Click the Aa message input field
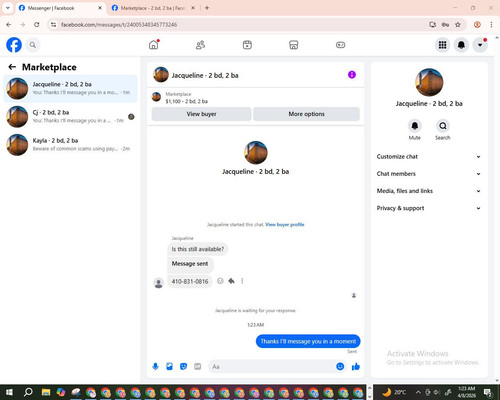 click(272, 367)
